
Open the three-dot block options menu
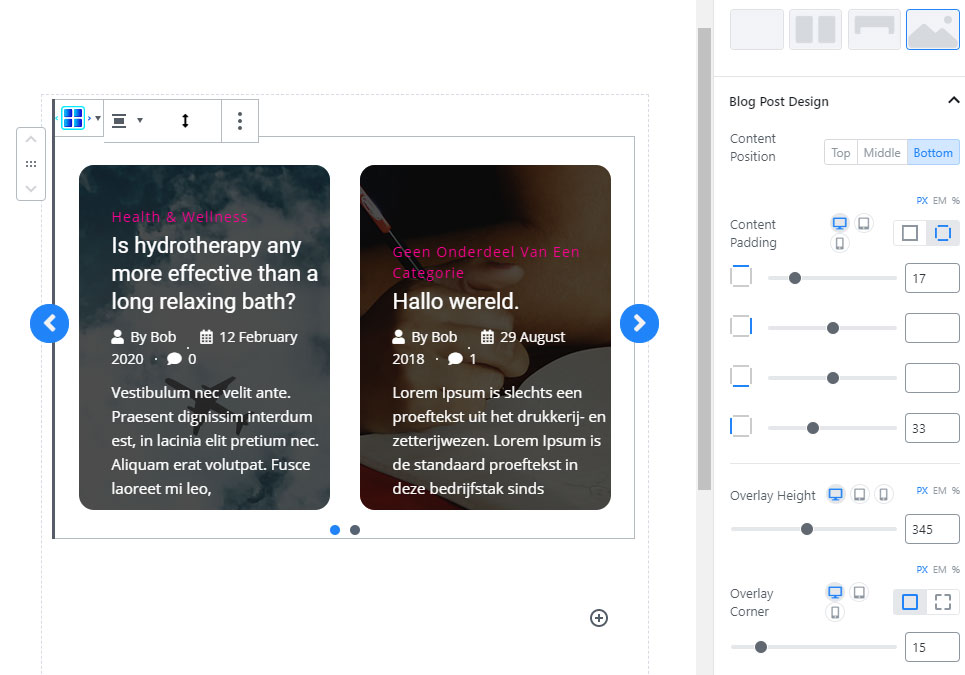coord(240,121)
